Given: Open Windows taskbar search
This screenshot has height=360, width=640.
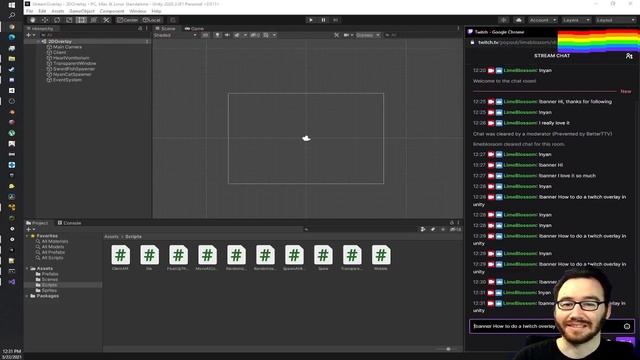Looking at the screenshot, I should pyautogui.click(x=12, y=16).
